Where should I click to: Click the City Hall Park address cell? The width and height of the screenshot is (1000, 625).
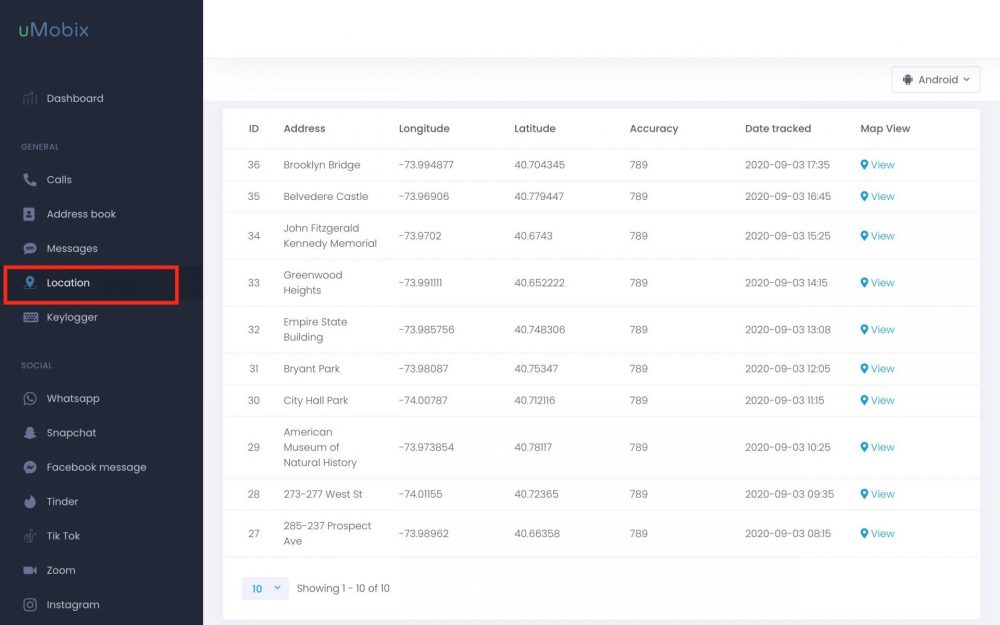[316, 401]
